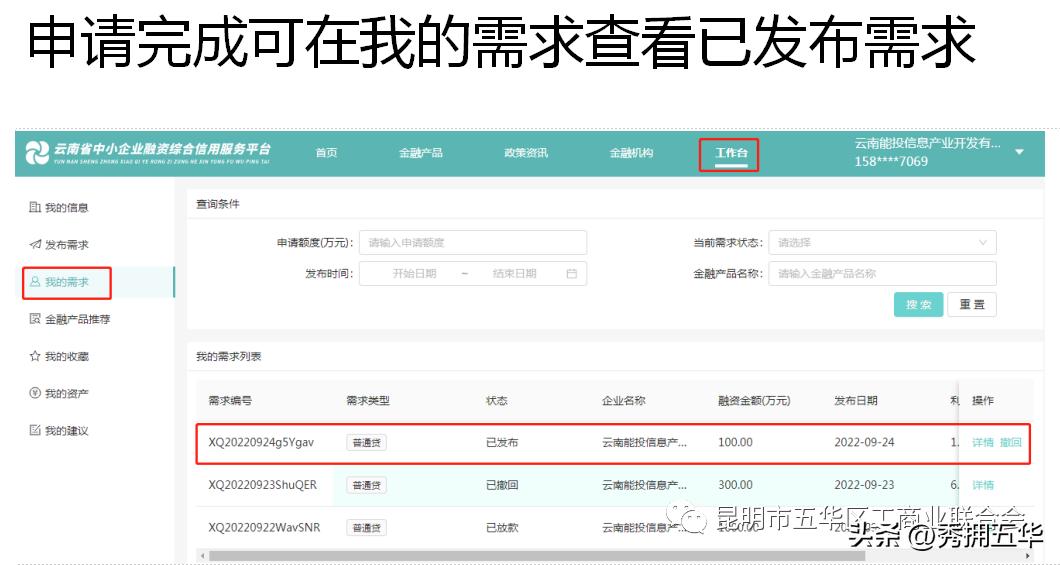The image size is (1060, 565).
Task: Click the account name 云南能投信息产业开发有...
Action: tap(928, 143)
